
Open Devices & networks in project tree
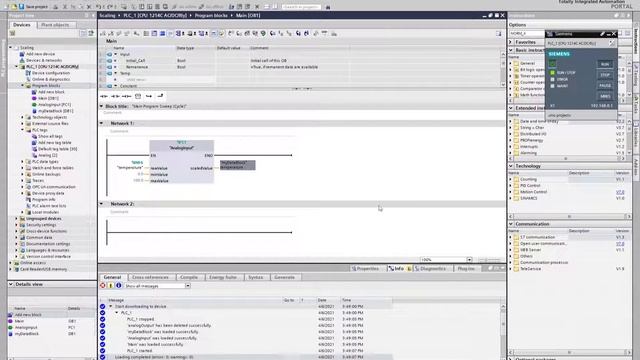click(x=40, y=60)
